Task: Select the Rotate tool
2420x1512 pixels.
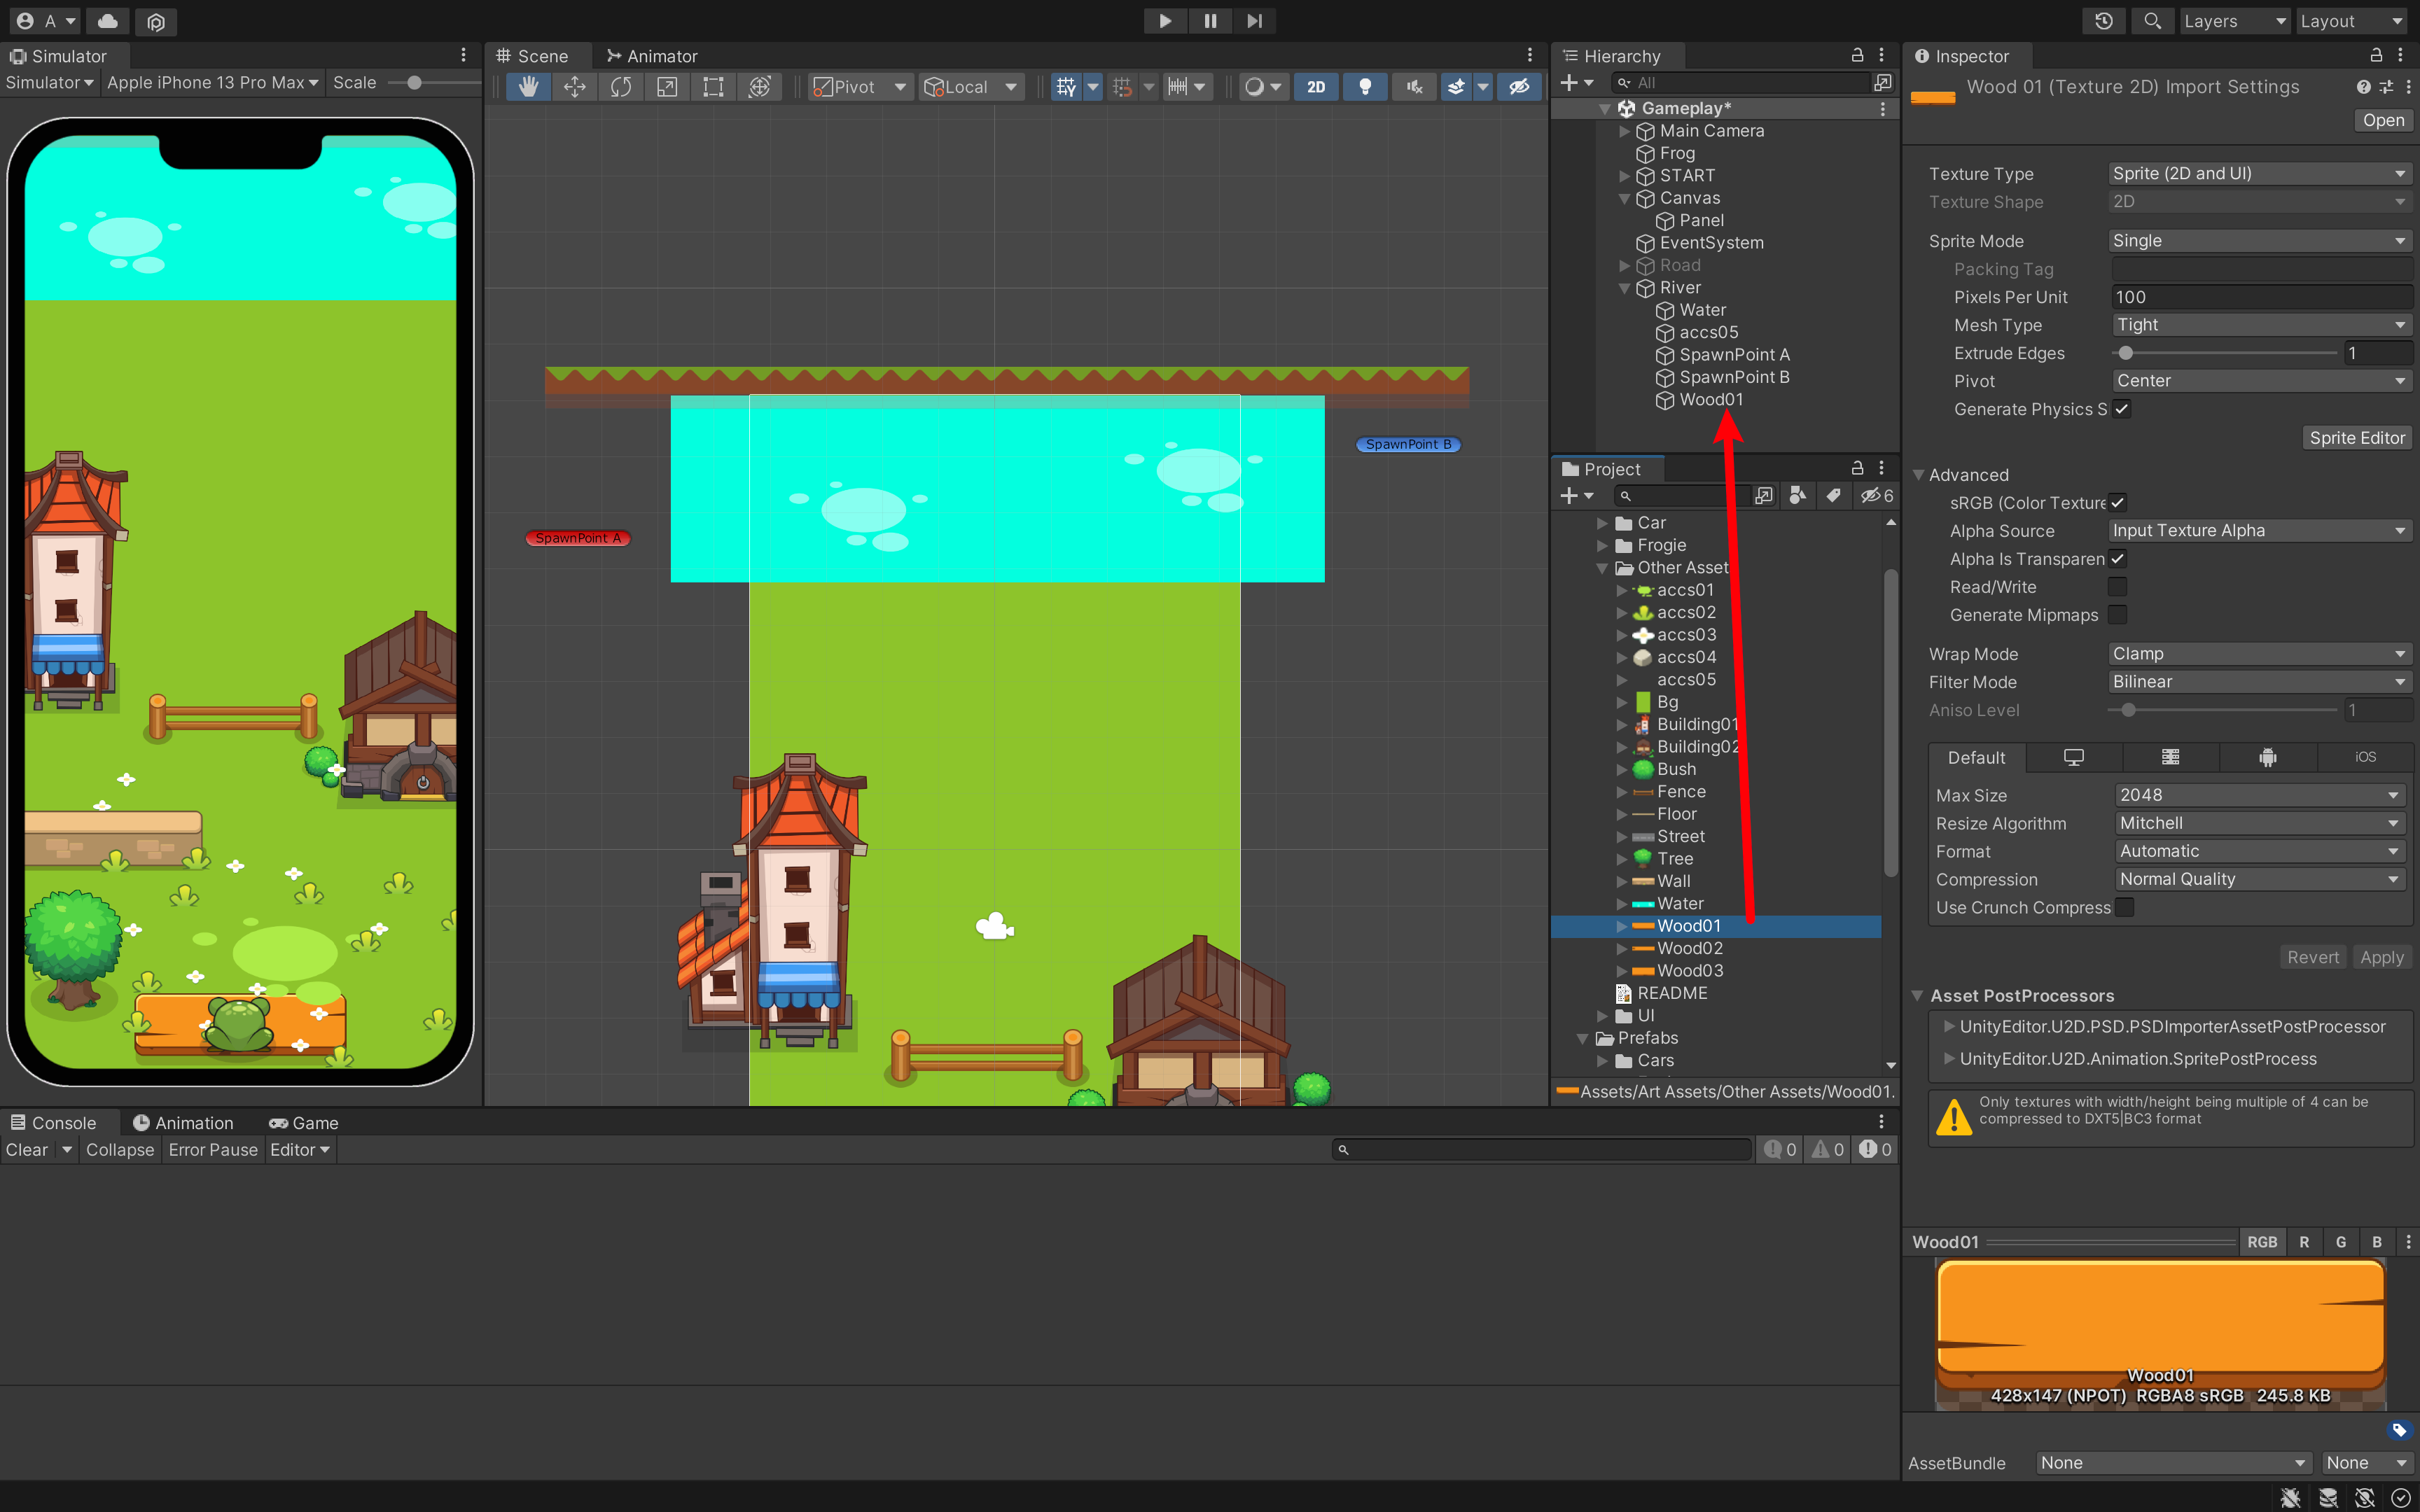Action: click(x=621, y=87)
